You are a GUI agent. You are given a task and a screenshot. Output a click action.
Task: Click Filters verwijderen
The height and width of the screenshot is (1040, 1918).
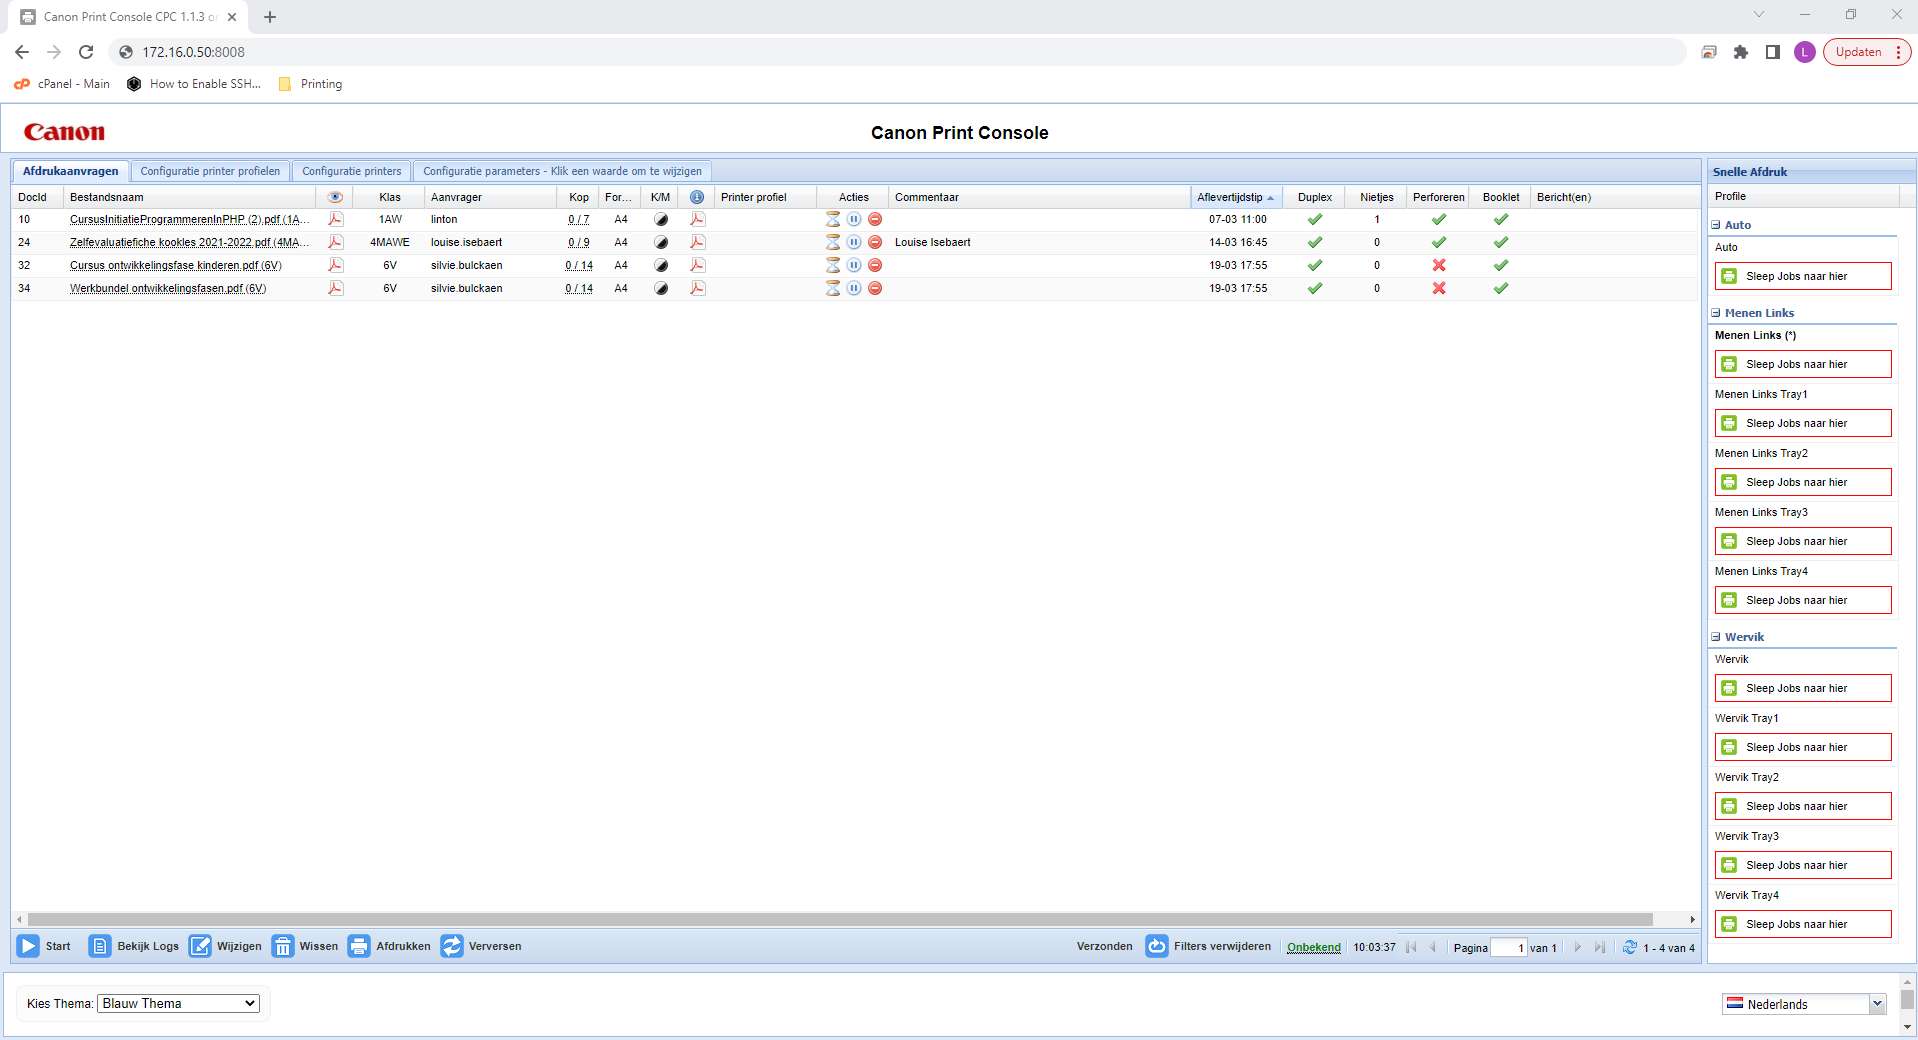click(1208, 946)
